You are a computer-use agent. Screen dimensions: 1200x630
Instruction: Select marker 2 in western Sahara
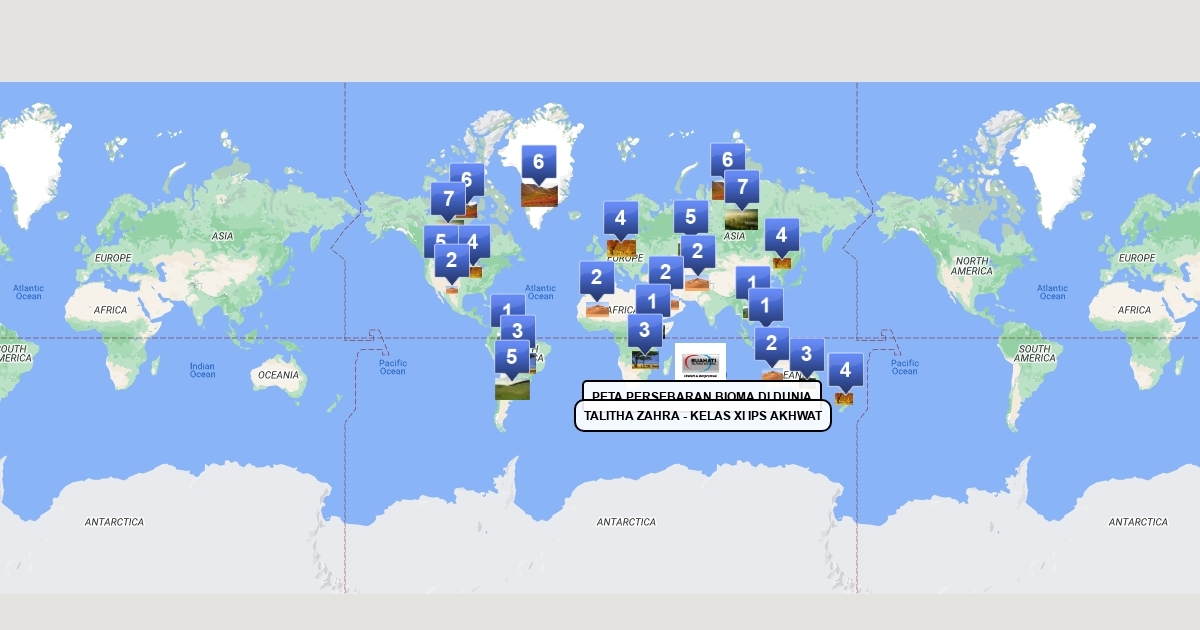point(596,277)
